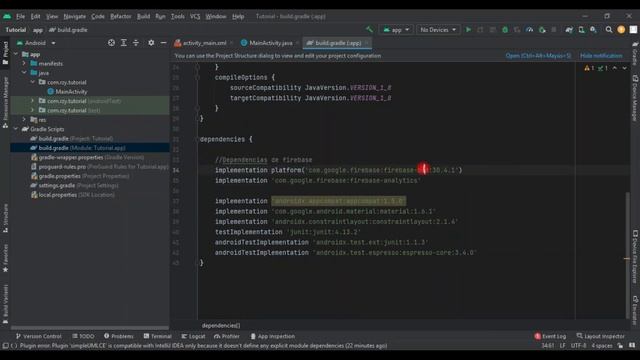Click the Profile app icon
640x360 pixels.
529,30
